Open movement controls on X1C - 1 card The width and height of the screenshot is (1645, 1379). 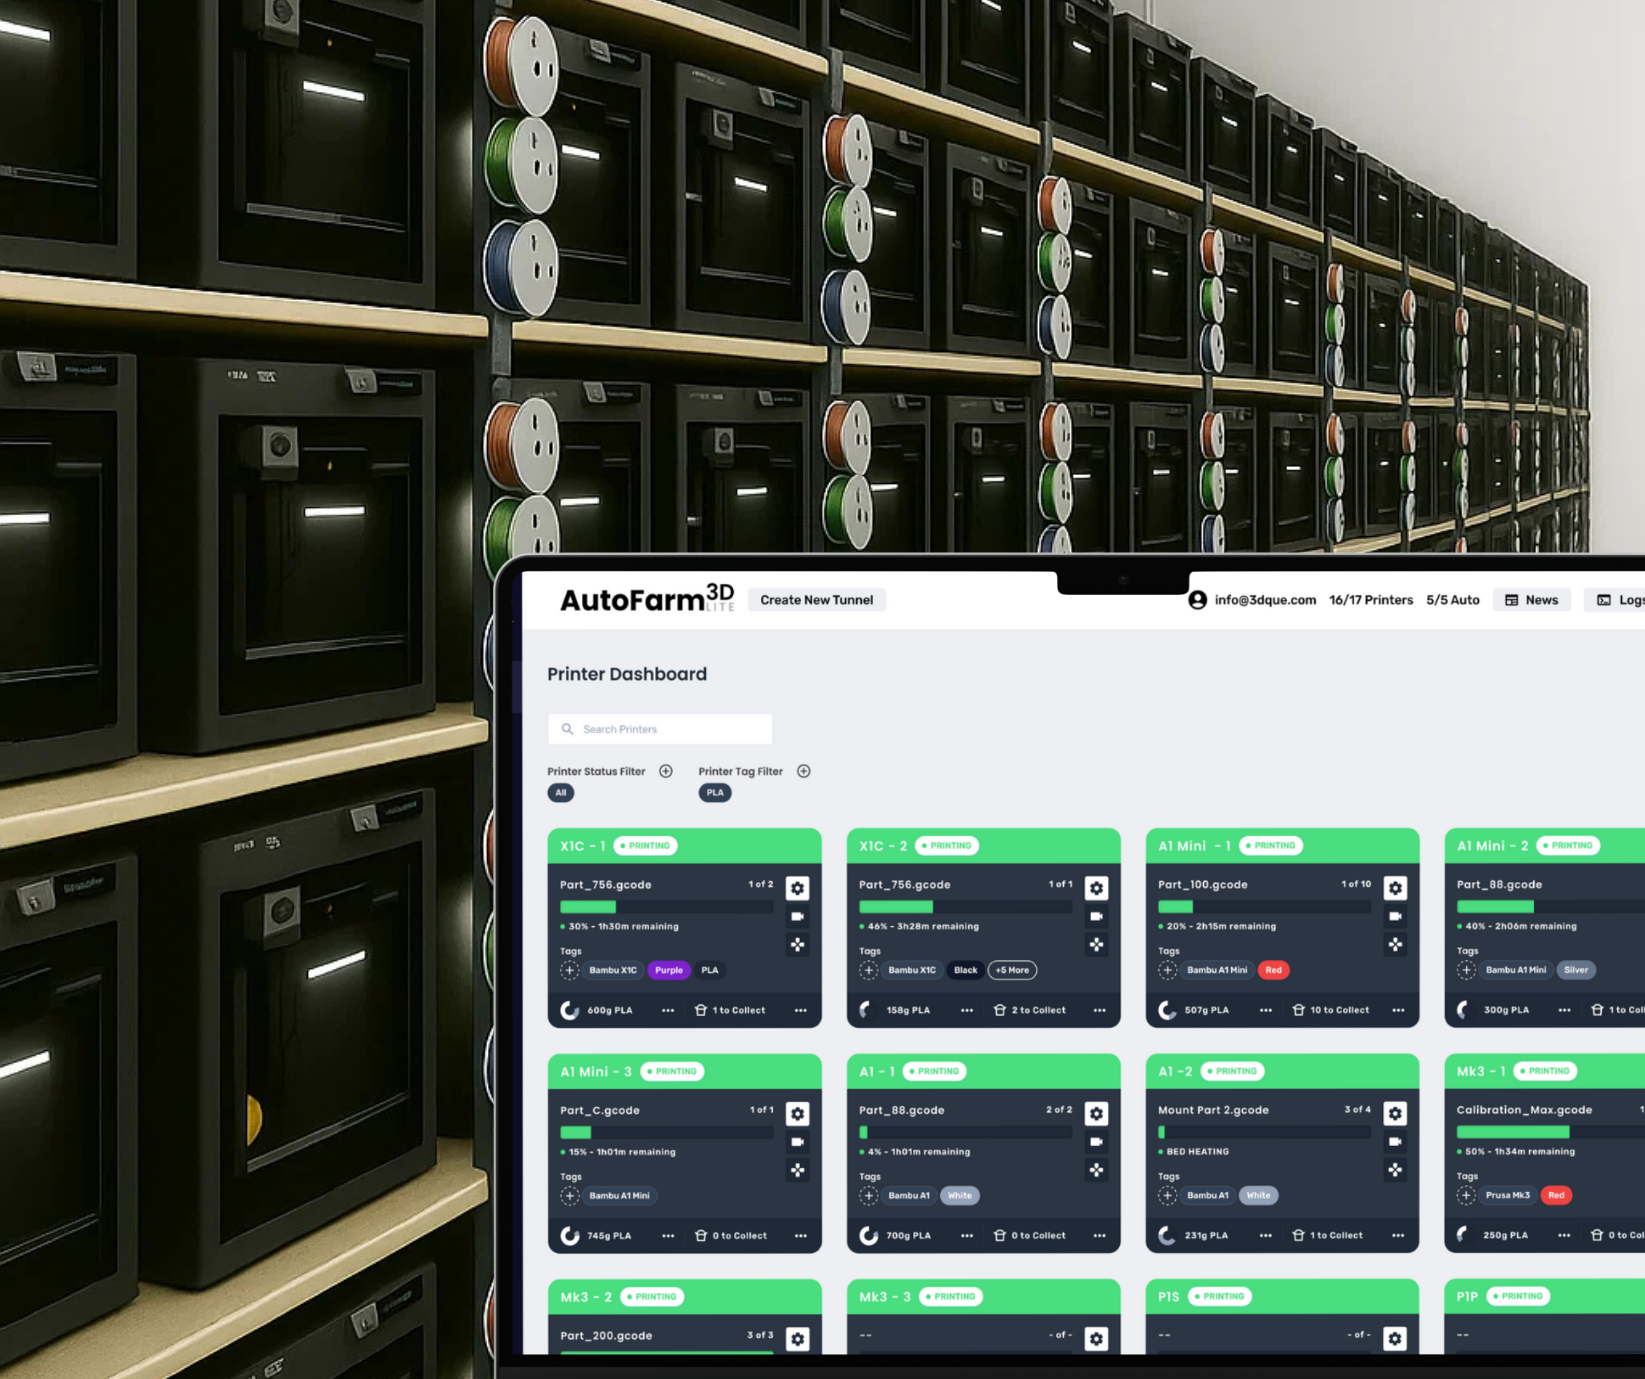pos(797,944)
